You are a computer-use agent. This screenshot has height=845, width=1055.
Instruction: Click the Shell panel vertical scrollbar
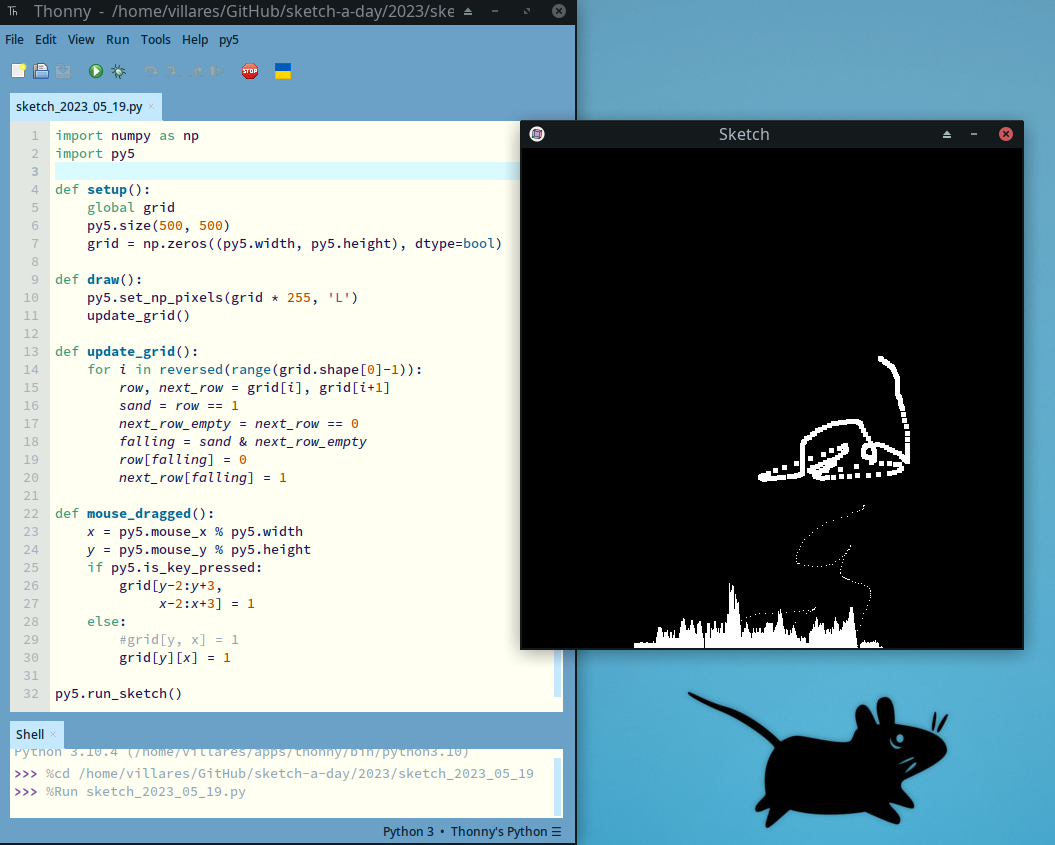[558, 785]
